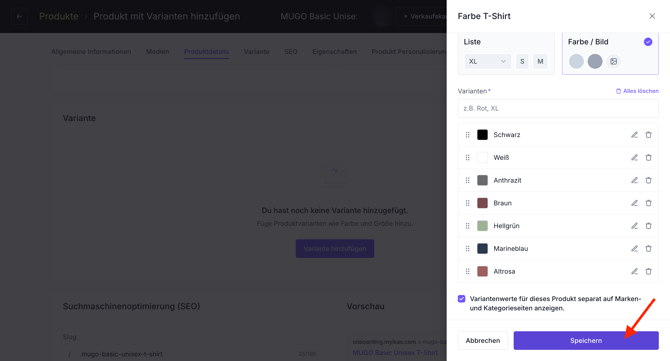
Task: Click the Speichern button
Action: point(586,340)
